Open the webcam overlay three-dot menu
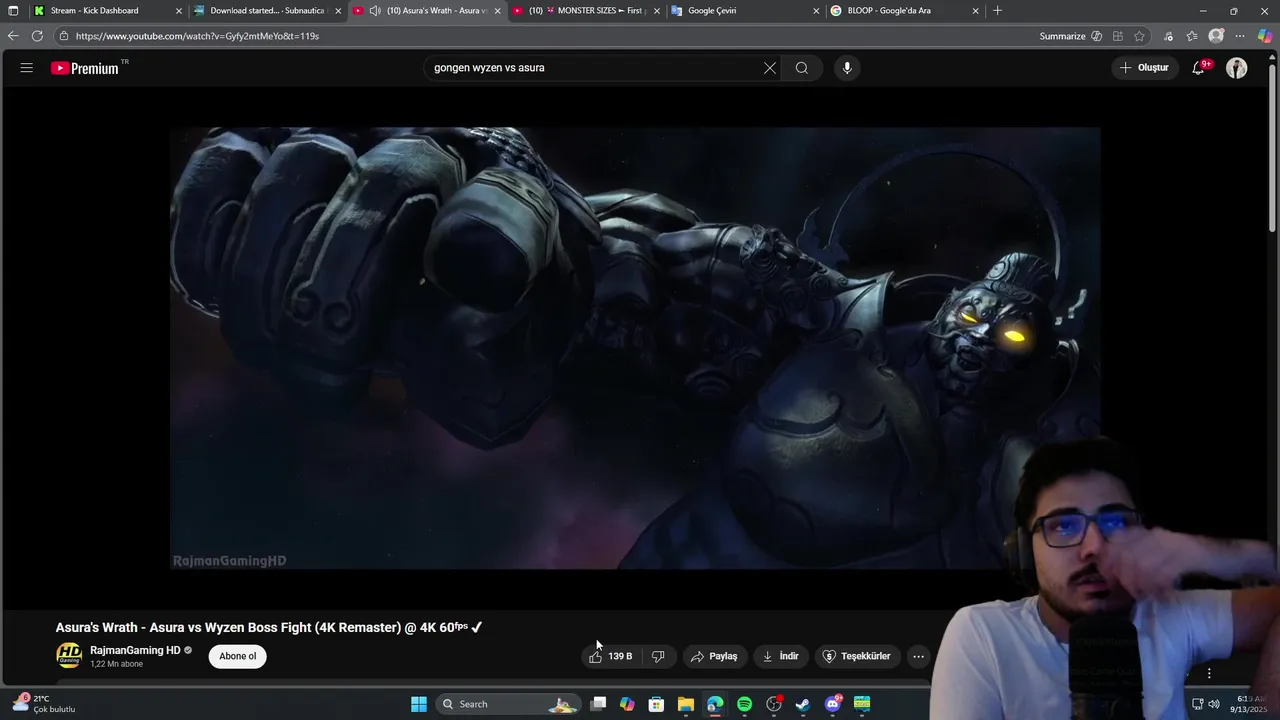This screenshot has width=1280, height=720. pos(1209,674)
